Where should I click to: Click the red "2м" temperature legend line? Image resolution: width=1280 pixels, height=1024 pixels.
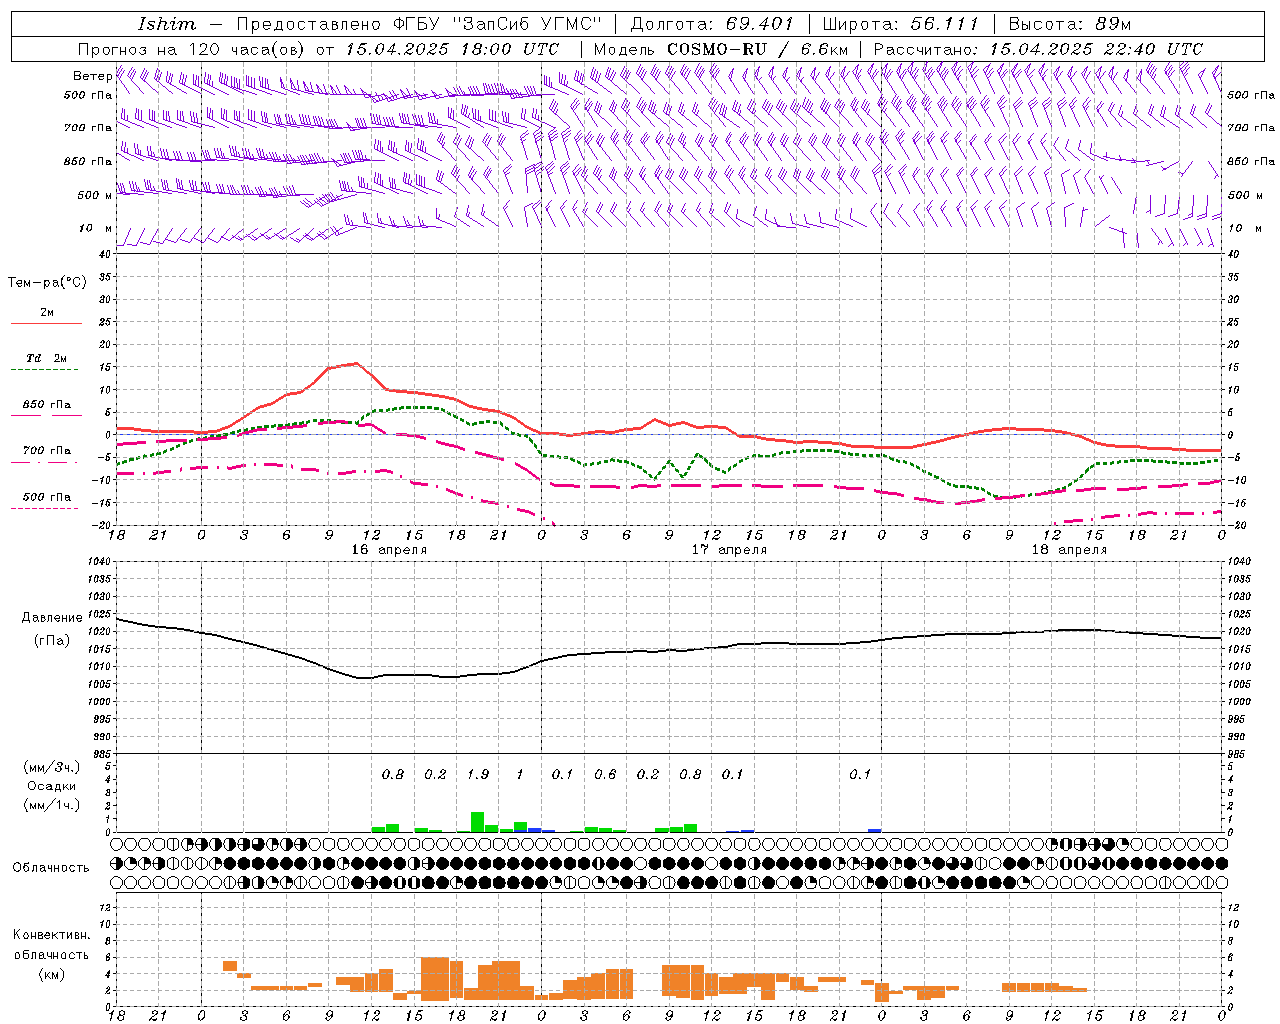point(46,323)
